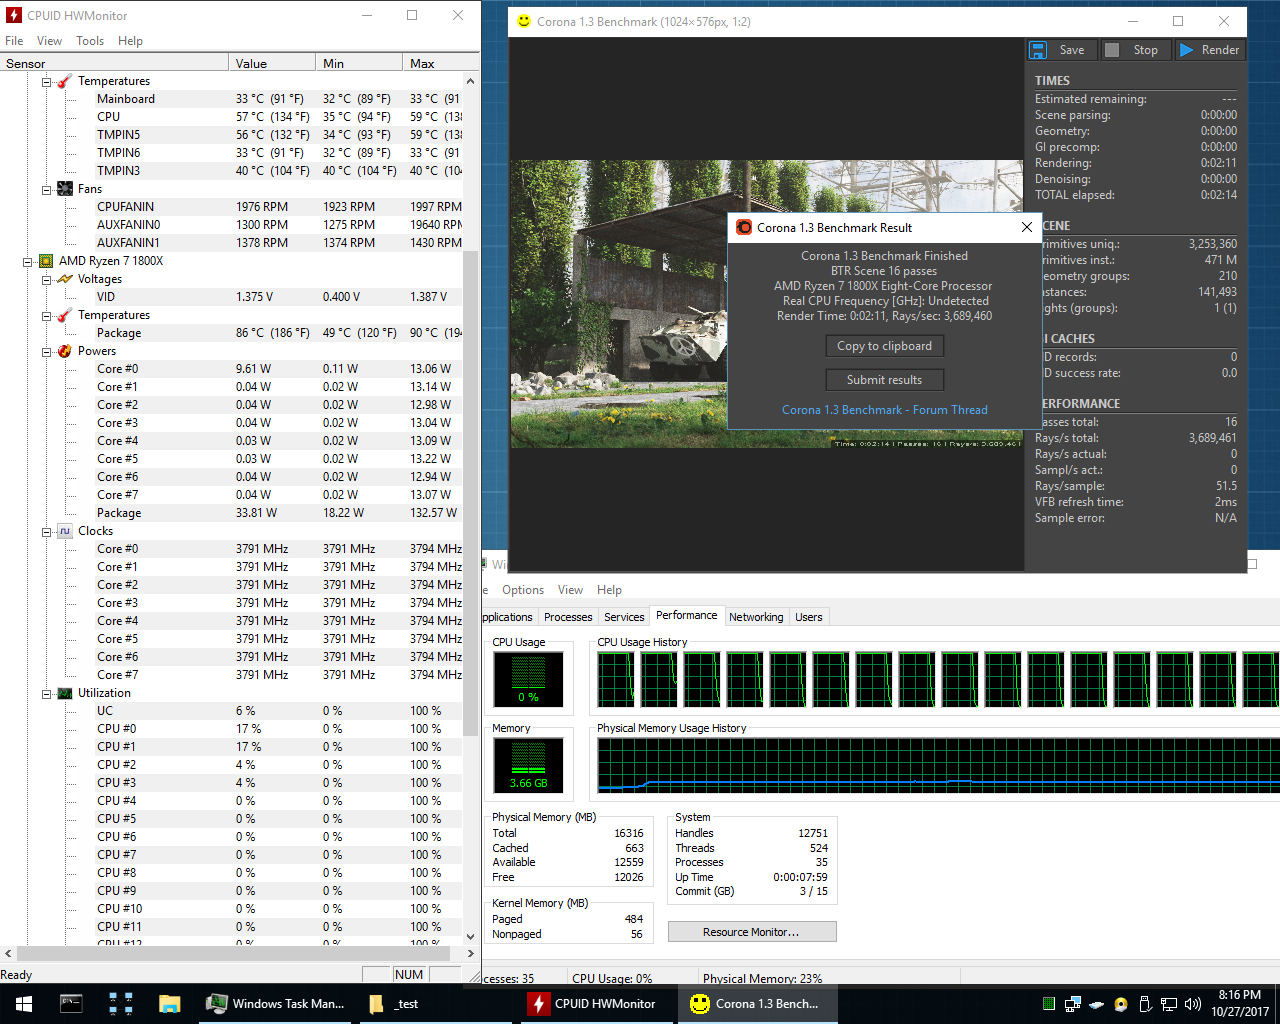Open Command Prompt from the taskbar
This screenshot has width=1280, height=1024.
pyautogui.click(x=71, y=1004)
